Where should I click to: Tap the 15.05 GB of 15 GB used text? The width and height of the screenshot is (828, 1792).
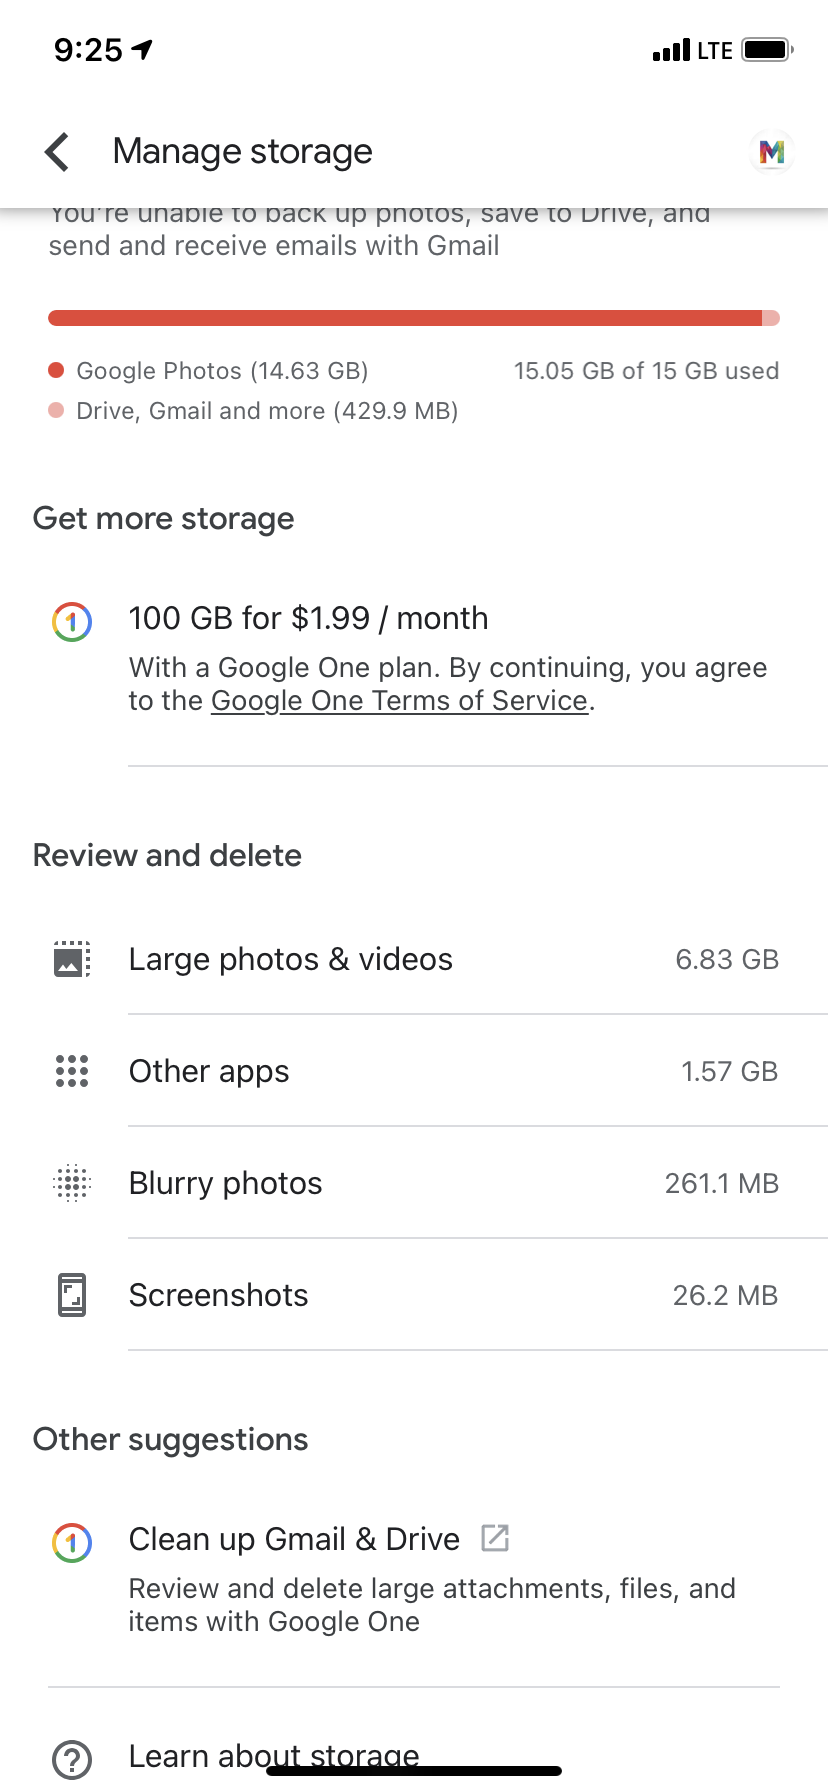(x=646, y=371)
